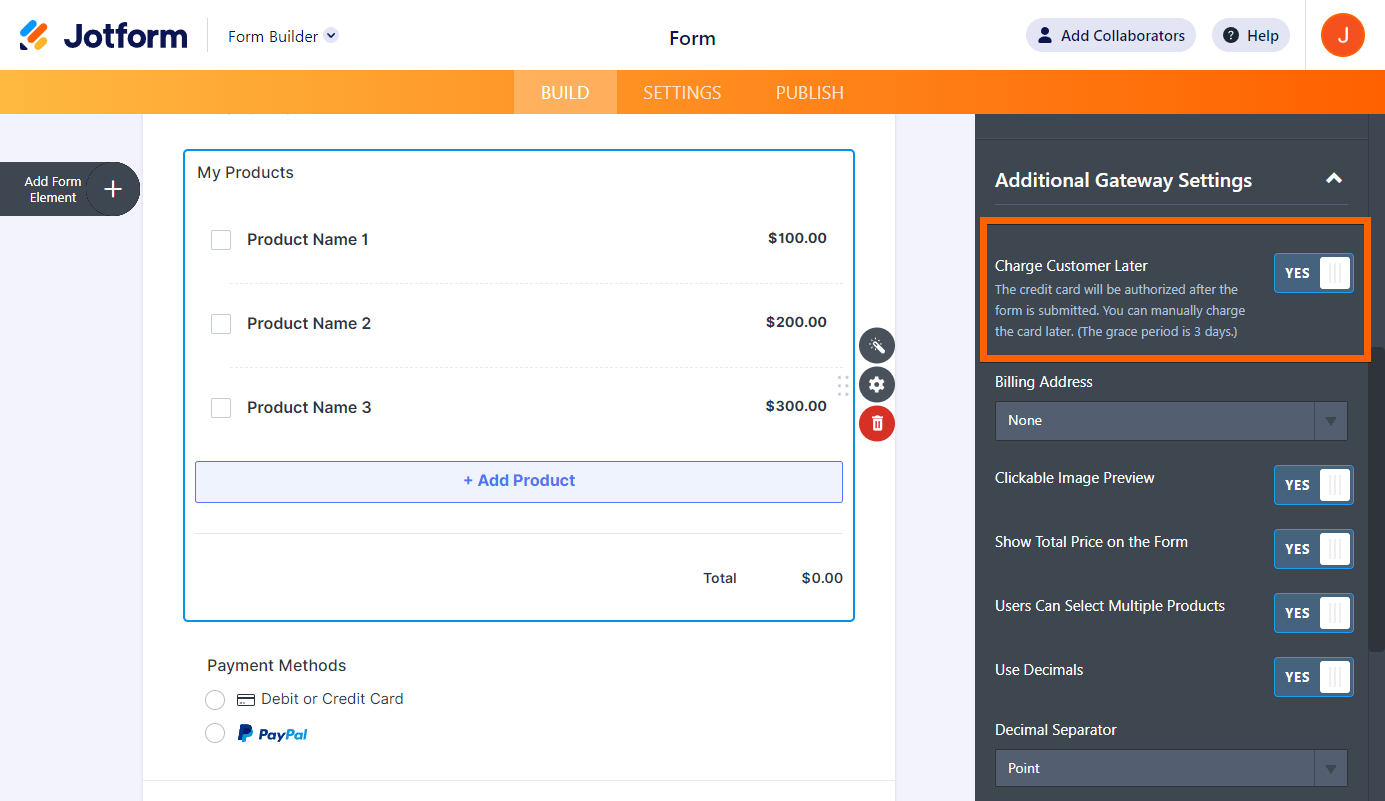Click Add Collaborators button
The image size is (1385, 801).
(1110, 35)
